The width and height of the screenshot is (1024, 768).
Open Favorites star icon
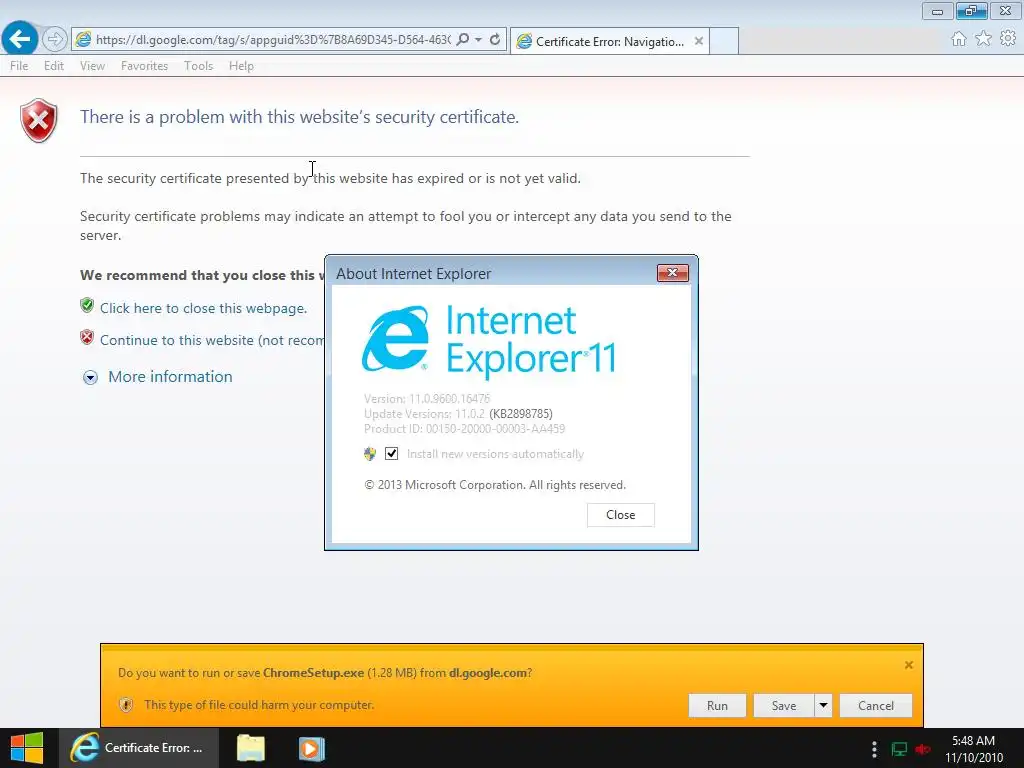984,39
